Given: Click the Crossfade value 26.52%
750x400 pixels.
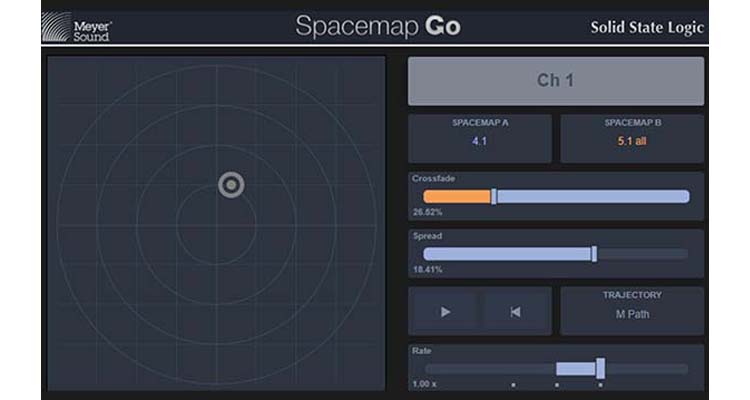Looking at the screenshot, I should tap(428, 212).
